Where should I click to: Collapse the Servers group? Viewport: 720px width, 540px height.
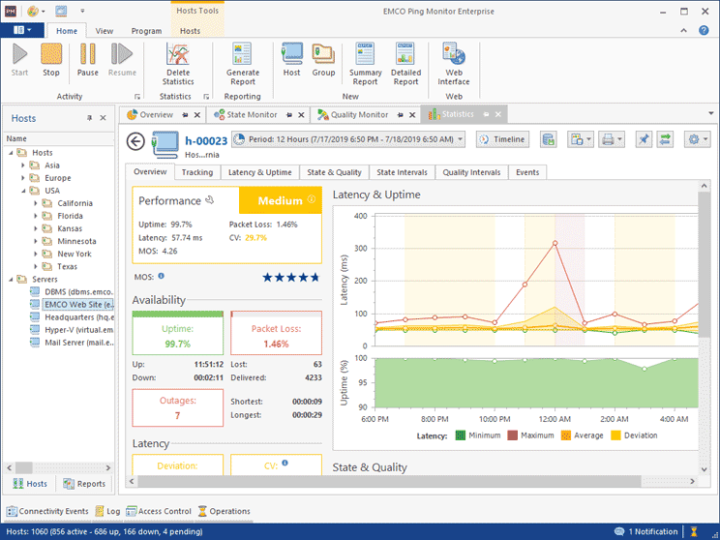11,279
